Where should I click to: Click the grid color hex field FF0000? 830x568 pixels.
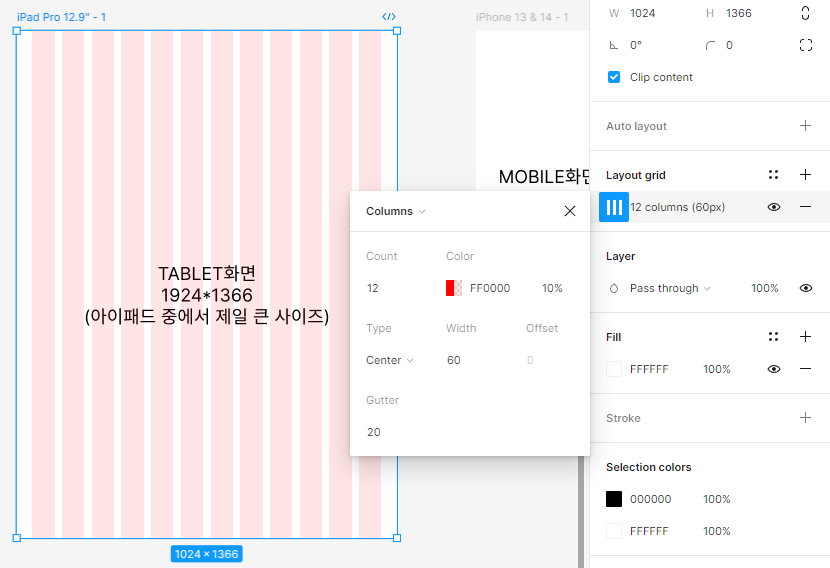[x=490, y=288]
